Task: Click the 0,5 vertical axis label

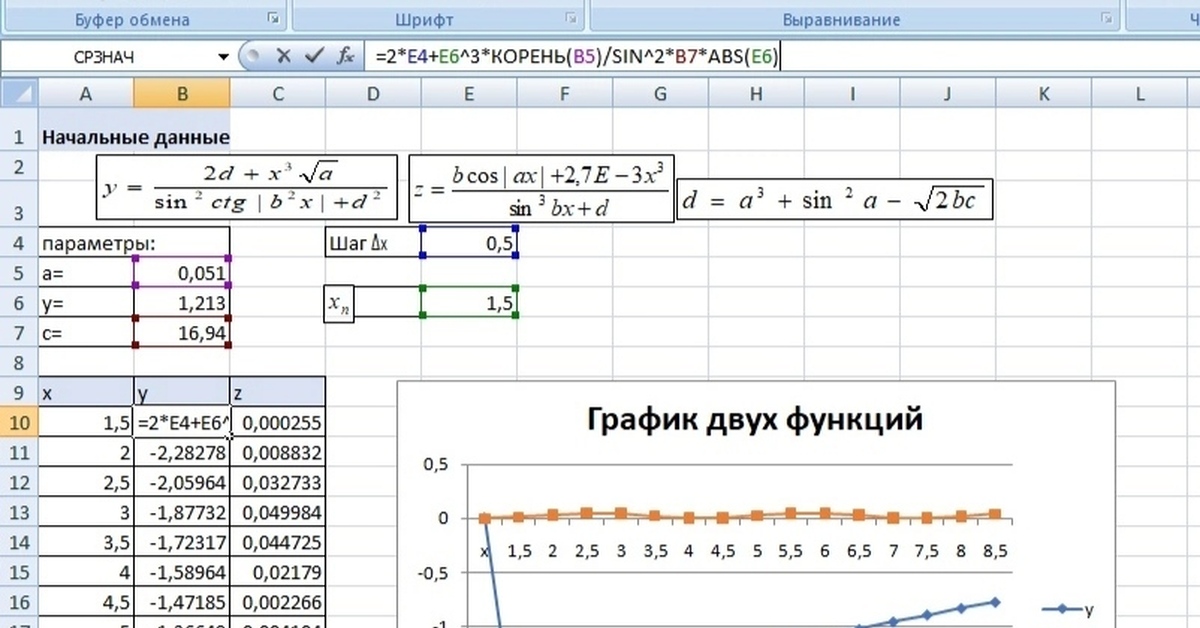Action: (x=436, y=465)
